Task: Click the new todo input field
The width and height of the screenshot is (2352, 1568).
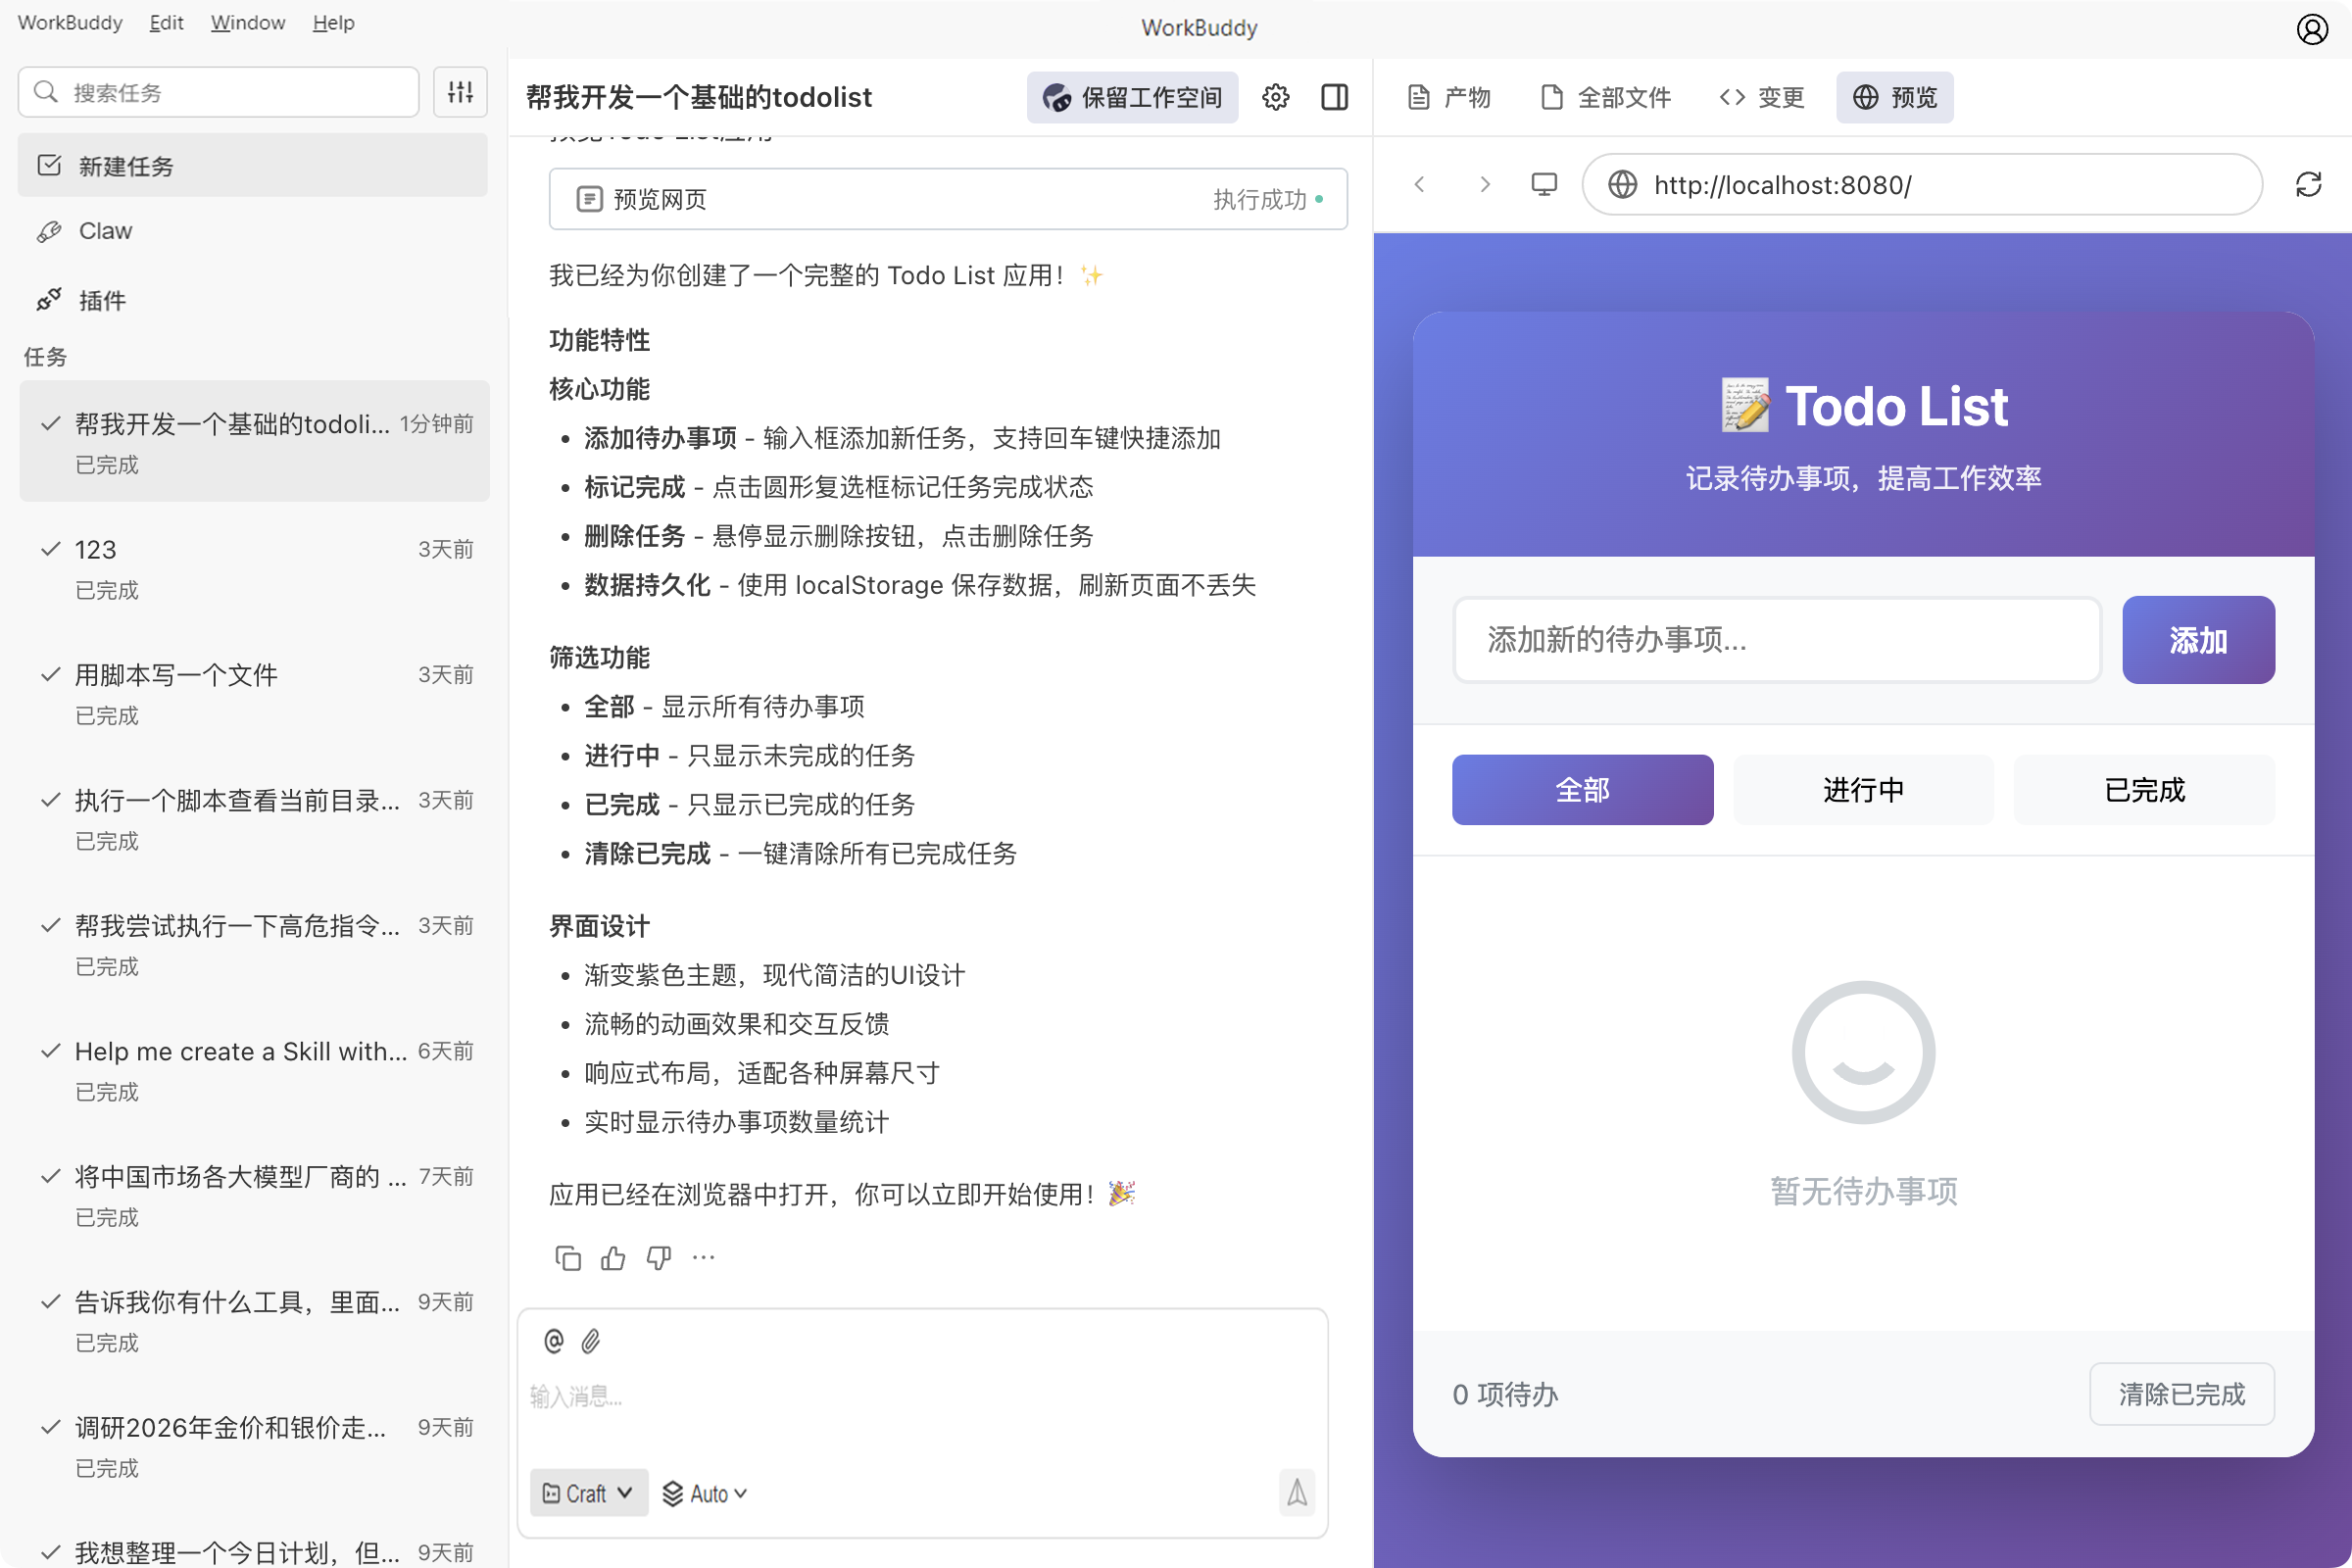Action: point(1776,639)
